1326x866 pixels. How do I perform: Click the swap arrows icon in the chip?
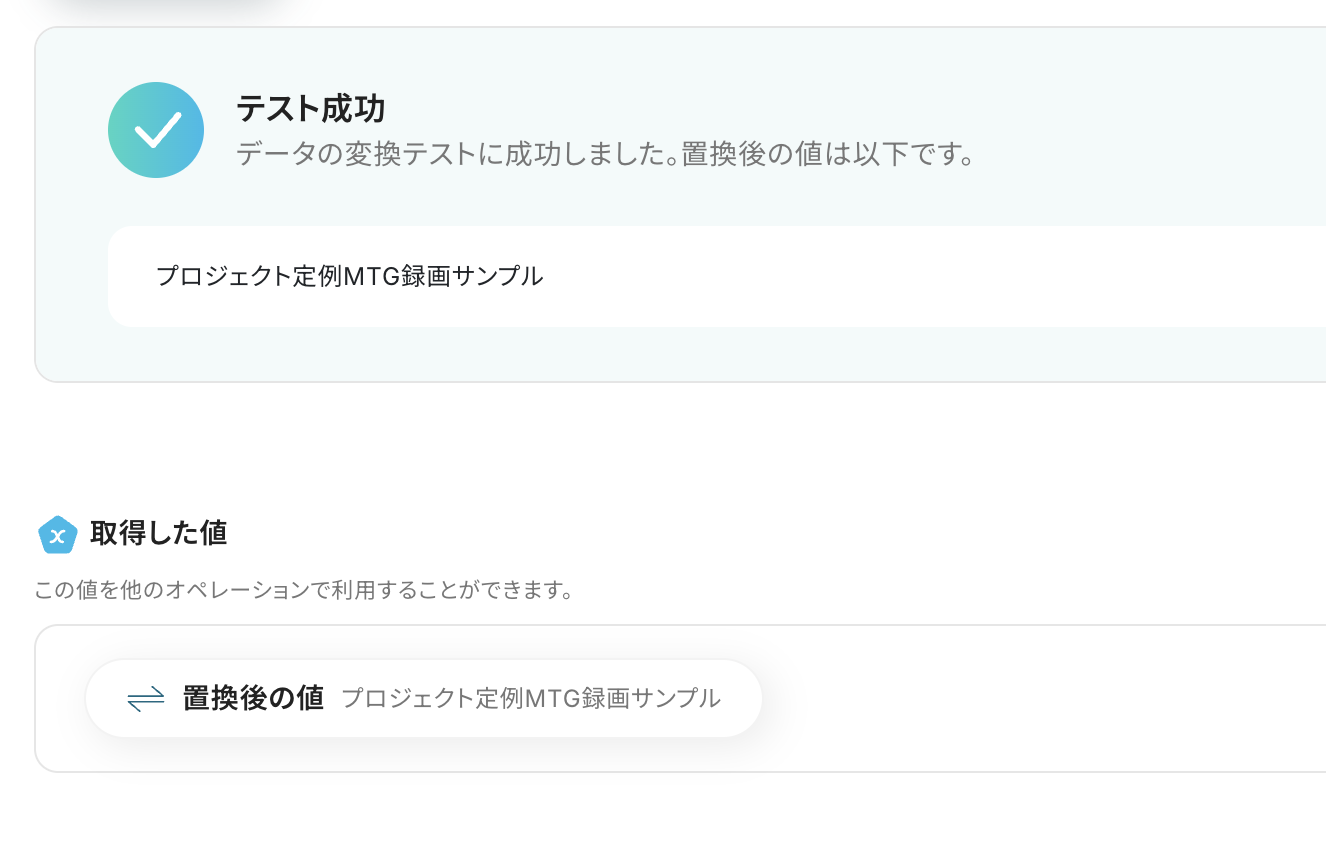(x=146, y=699)
